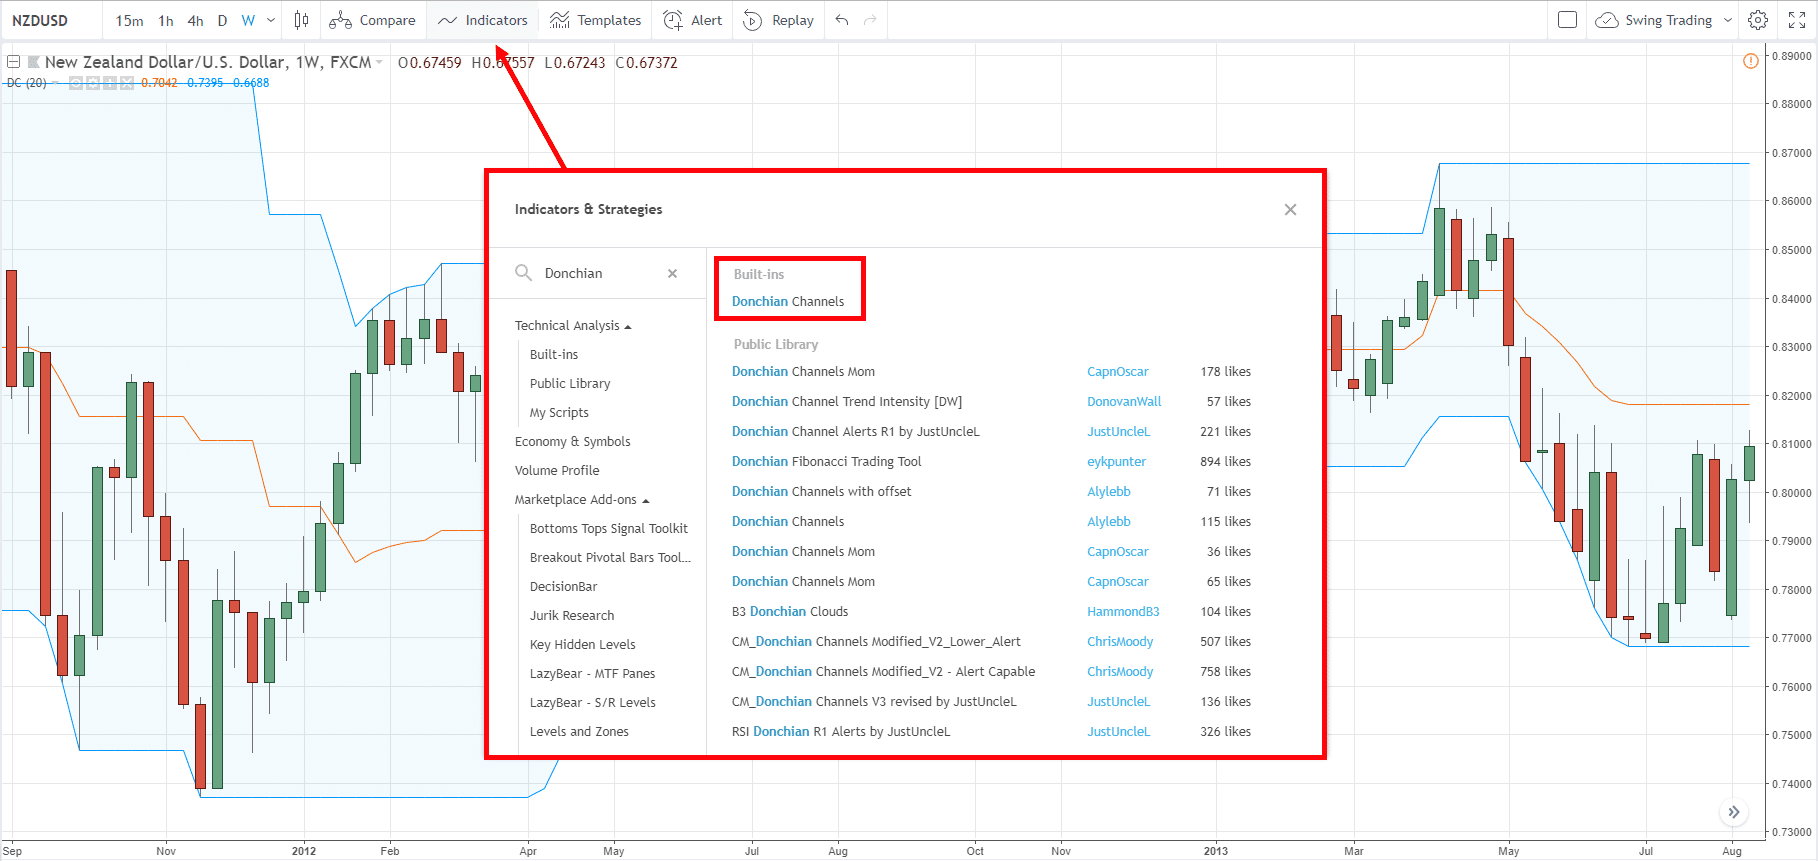Expand the DC (20) legend dropdown arrow
1818x861 pixels.
[55, 83]
